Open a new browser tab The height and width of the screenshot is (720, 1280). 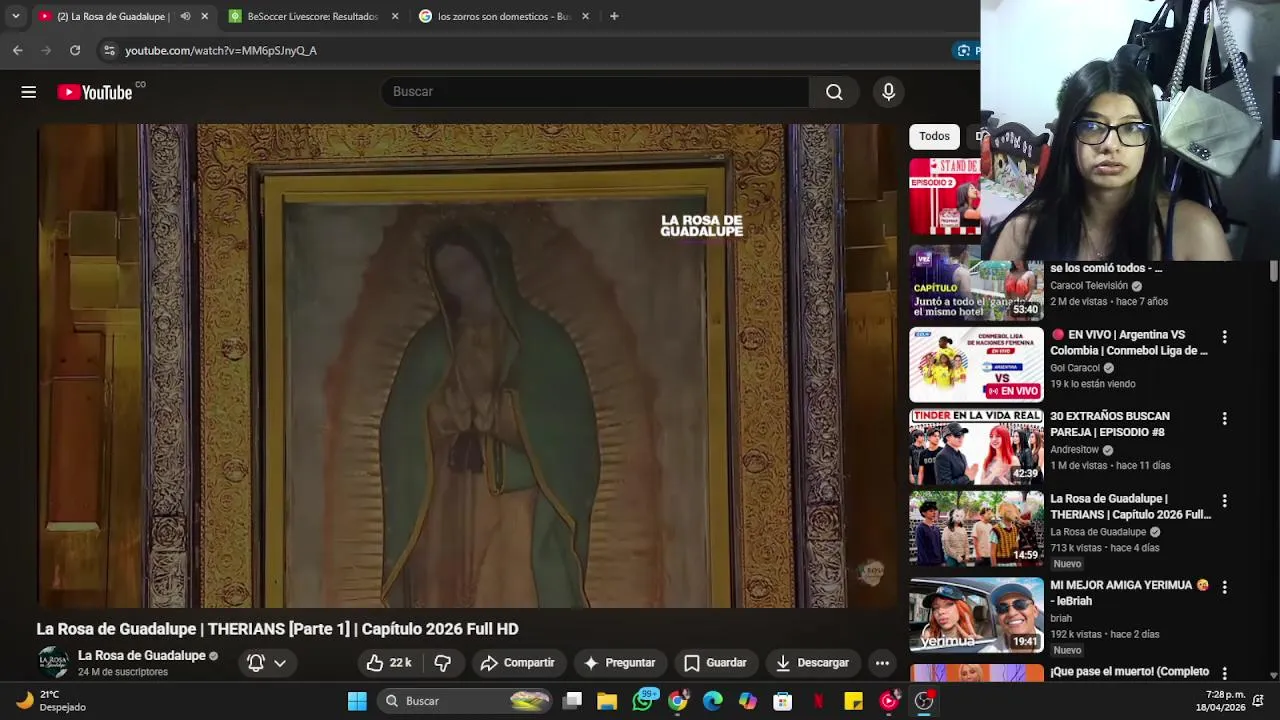click(614, 16)
